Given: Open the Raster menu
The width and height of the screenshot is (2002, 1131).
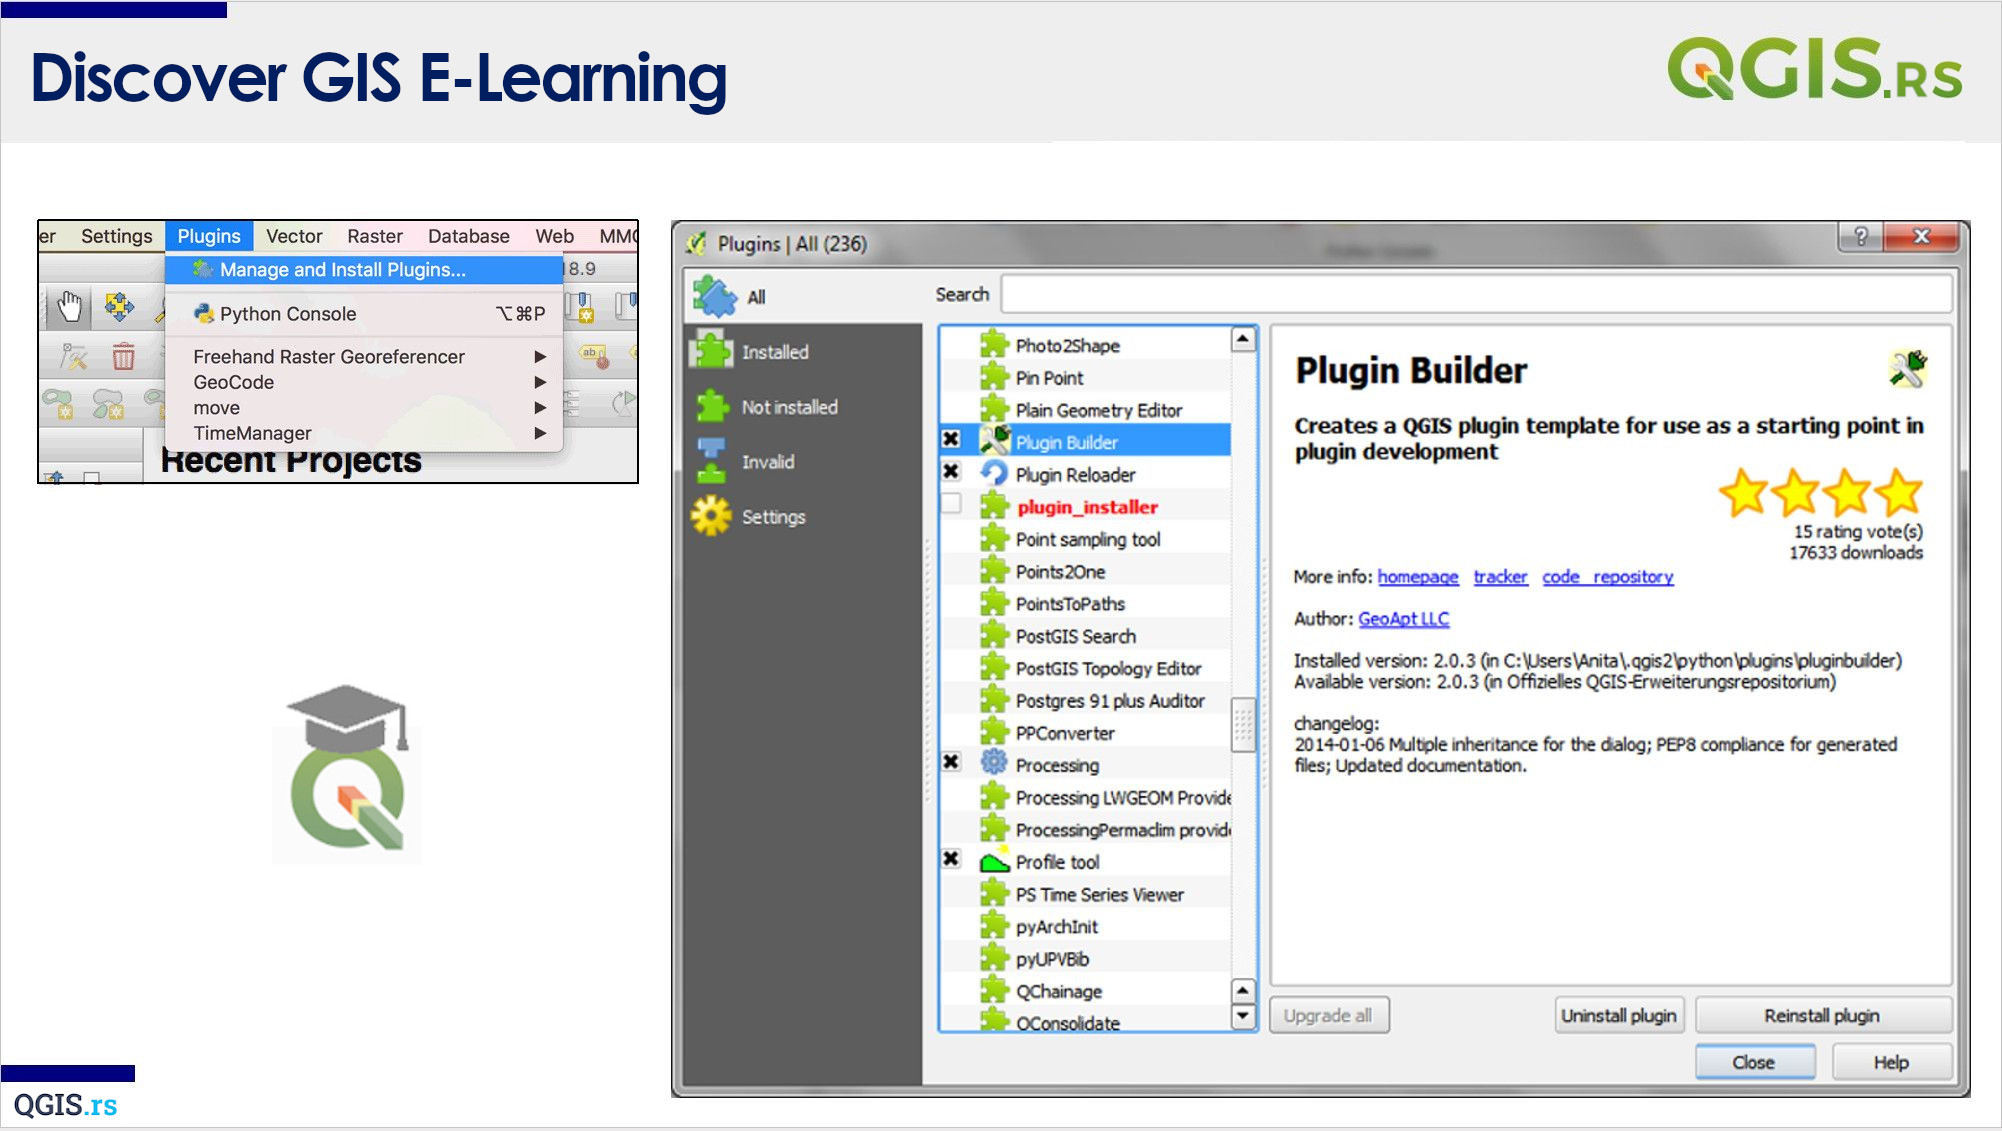Looking at the screenshot, I should (375, 236).
